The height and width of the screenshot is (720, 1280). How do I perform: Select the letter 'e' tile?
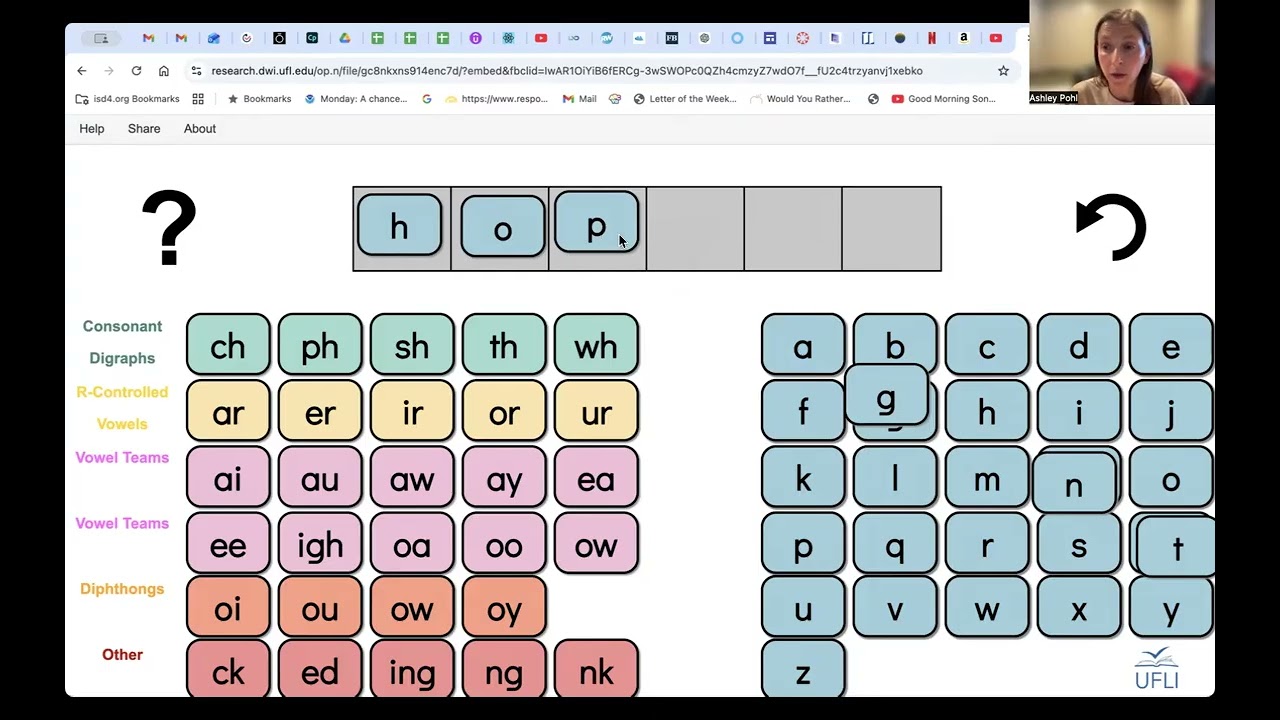tap(1171, 346)
